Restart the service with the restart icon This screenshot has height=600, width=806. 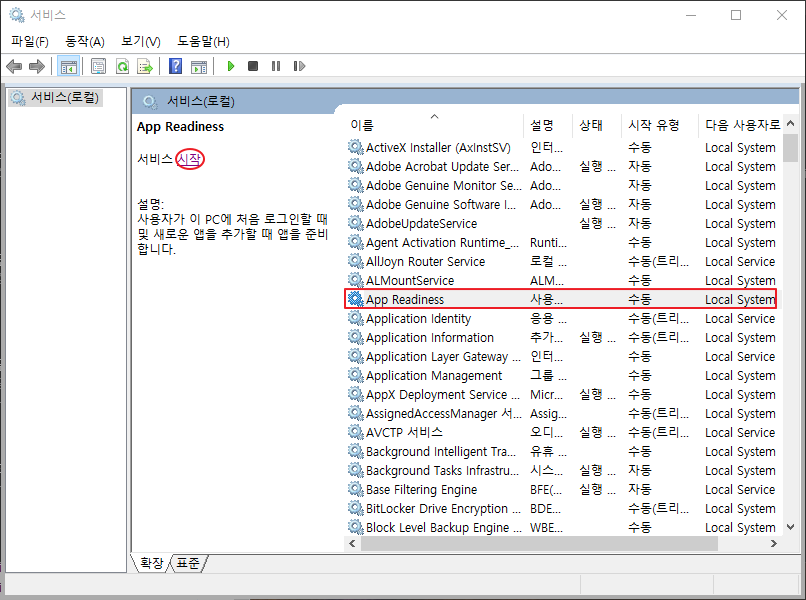pos(299,66)
